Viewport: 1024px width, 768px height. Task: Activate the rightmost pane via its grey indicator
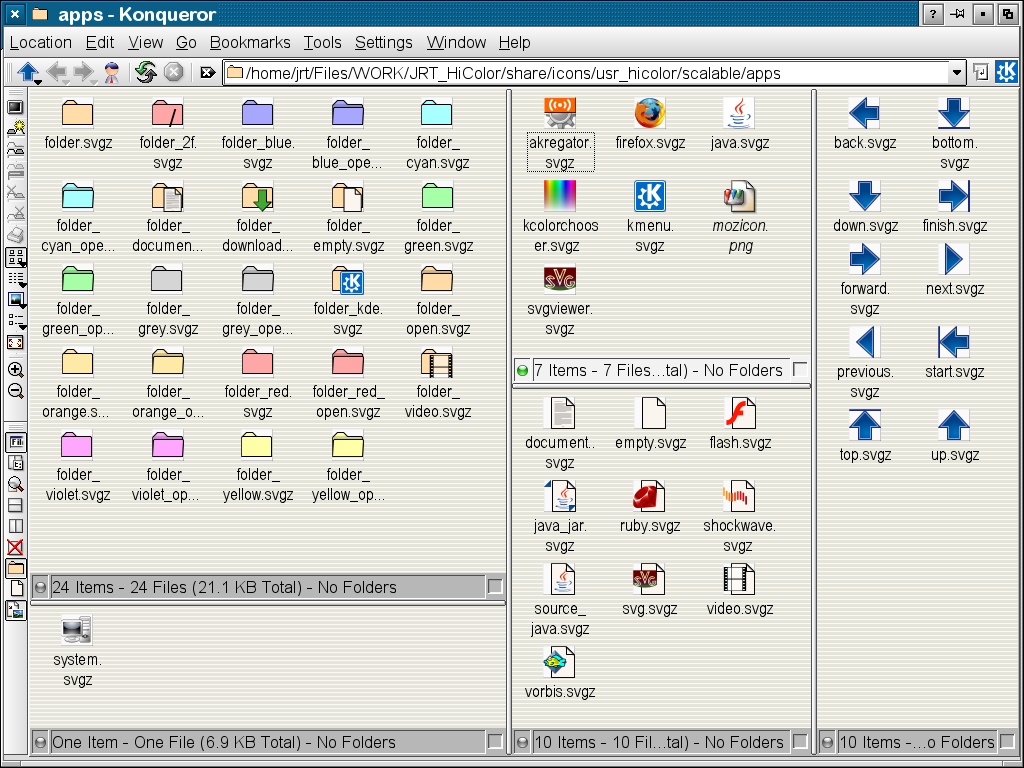[x=827, y=743]
